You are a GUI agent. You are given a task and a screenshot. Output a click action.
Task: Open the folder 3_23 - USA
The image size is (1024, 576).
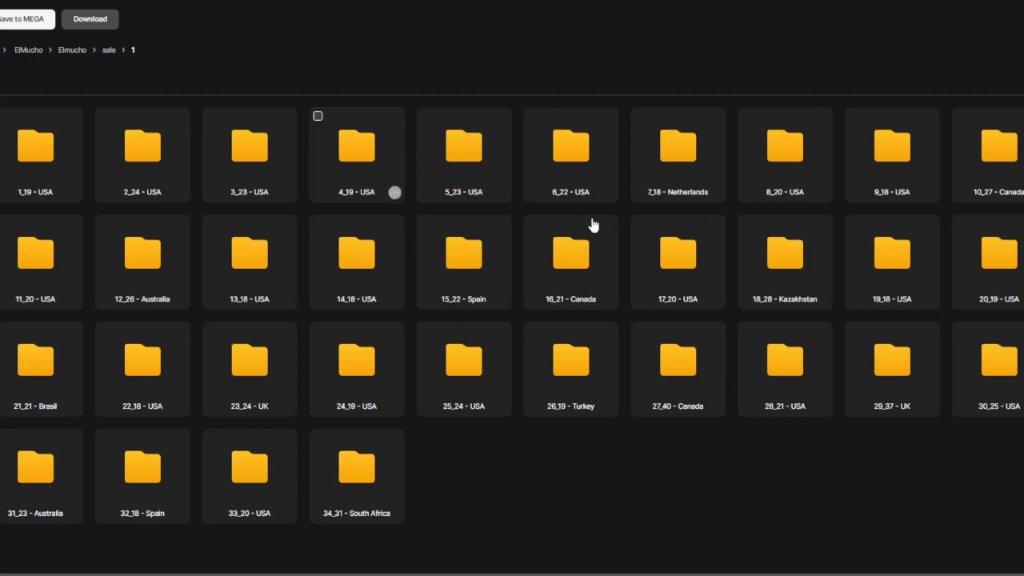tap(249, 155)
